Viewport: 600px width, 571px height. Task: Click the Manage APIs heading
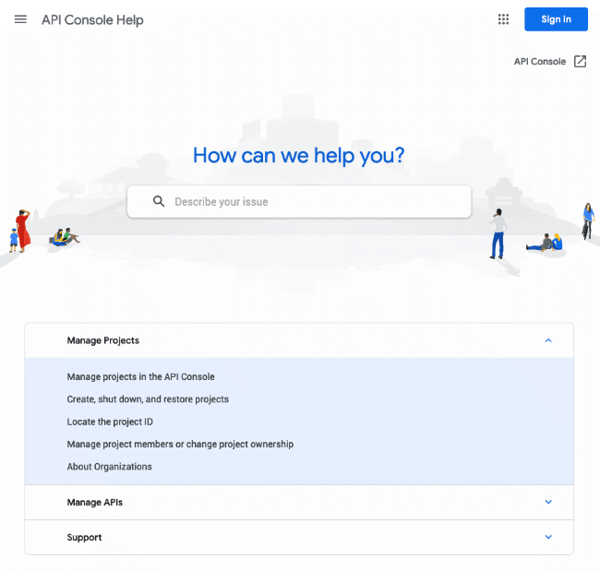tap(95, 502)
